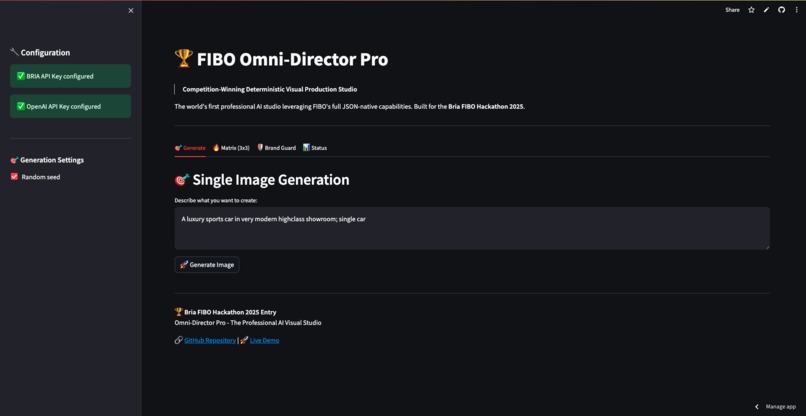Click the Manage app chevron arrow
This screenshot has width=806, height=416.
click(757, 406)
